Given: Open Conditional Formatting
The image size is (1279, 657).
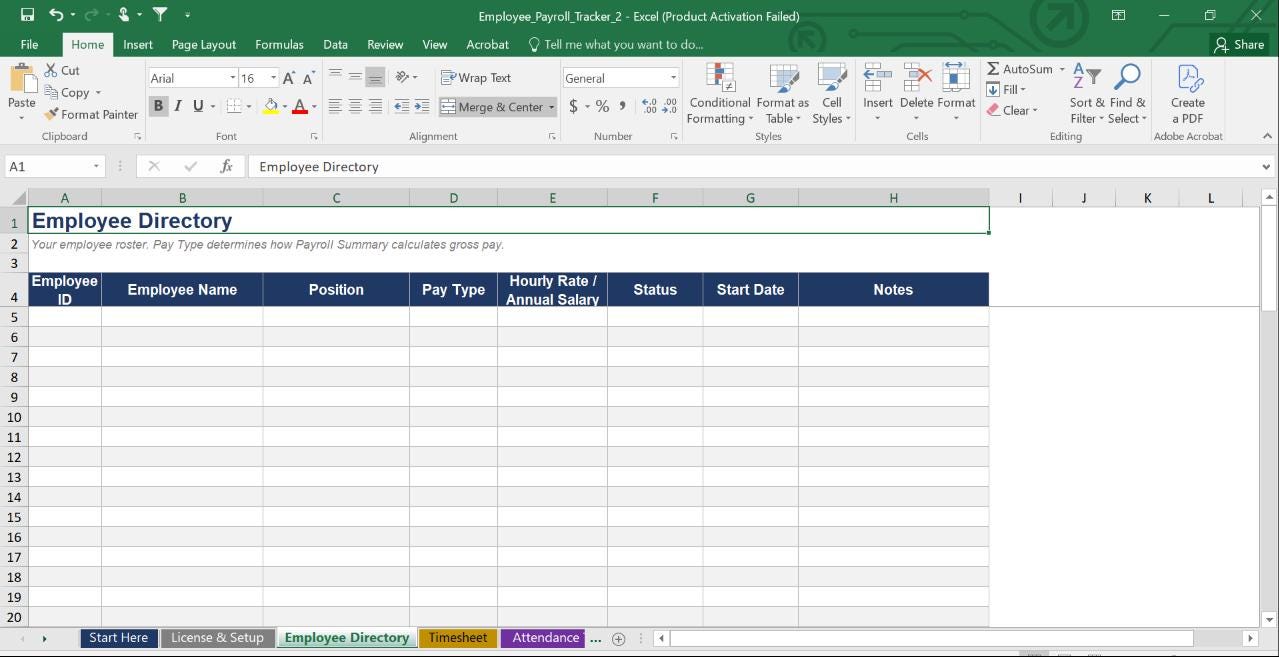Looking at the screenshot, I should click(x=720, y=94).
